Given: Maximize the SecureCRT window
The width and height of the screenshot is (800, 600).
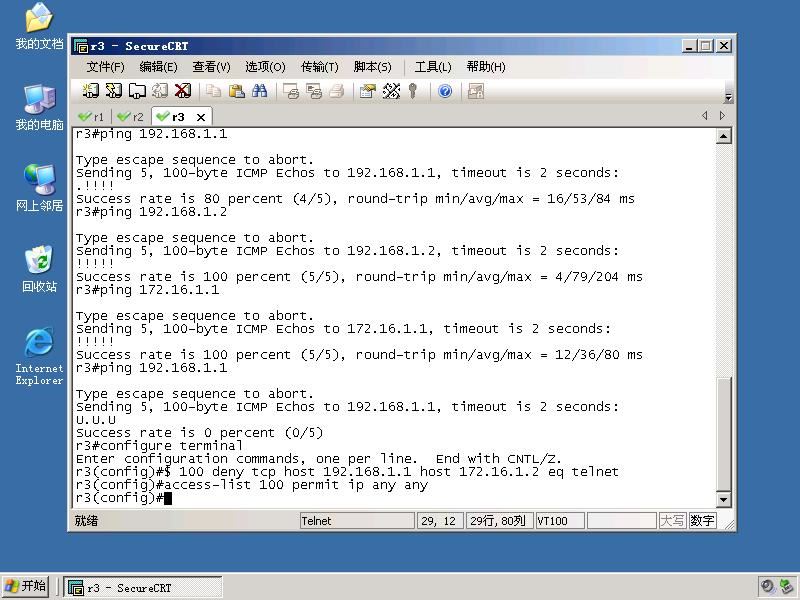Looking at the screenshot, I should pos(706,46).
